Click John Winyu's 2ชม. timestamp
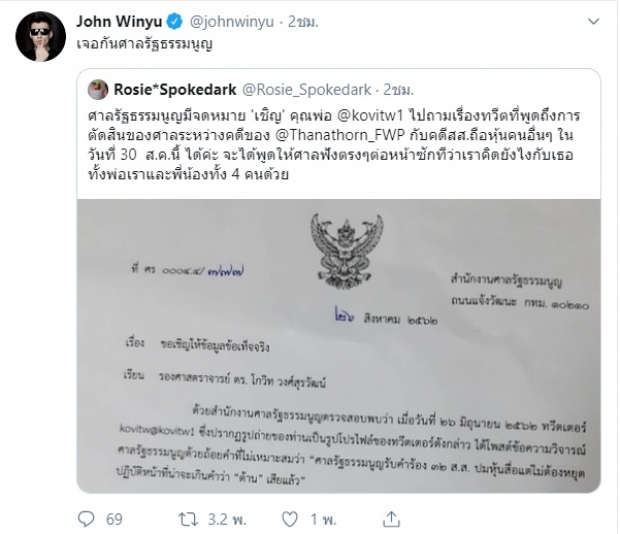This screenshot has height=534, width=620. (x=303, y=22)
